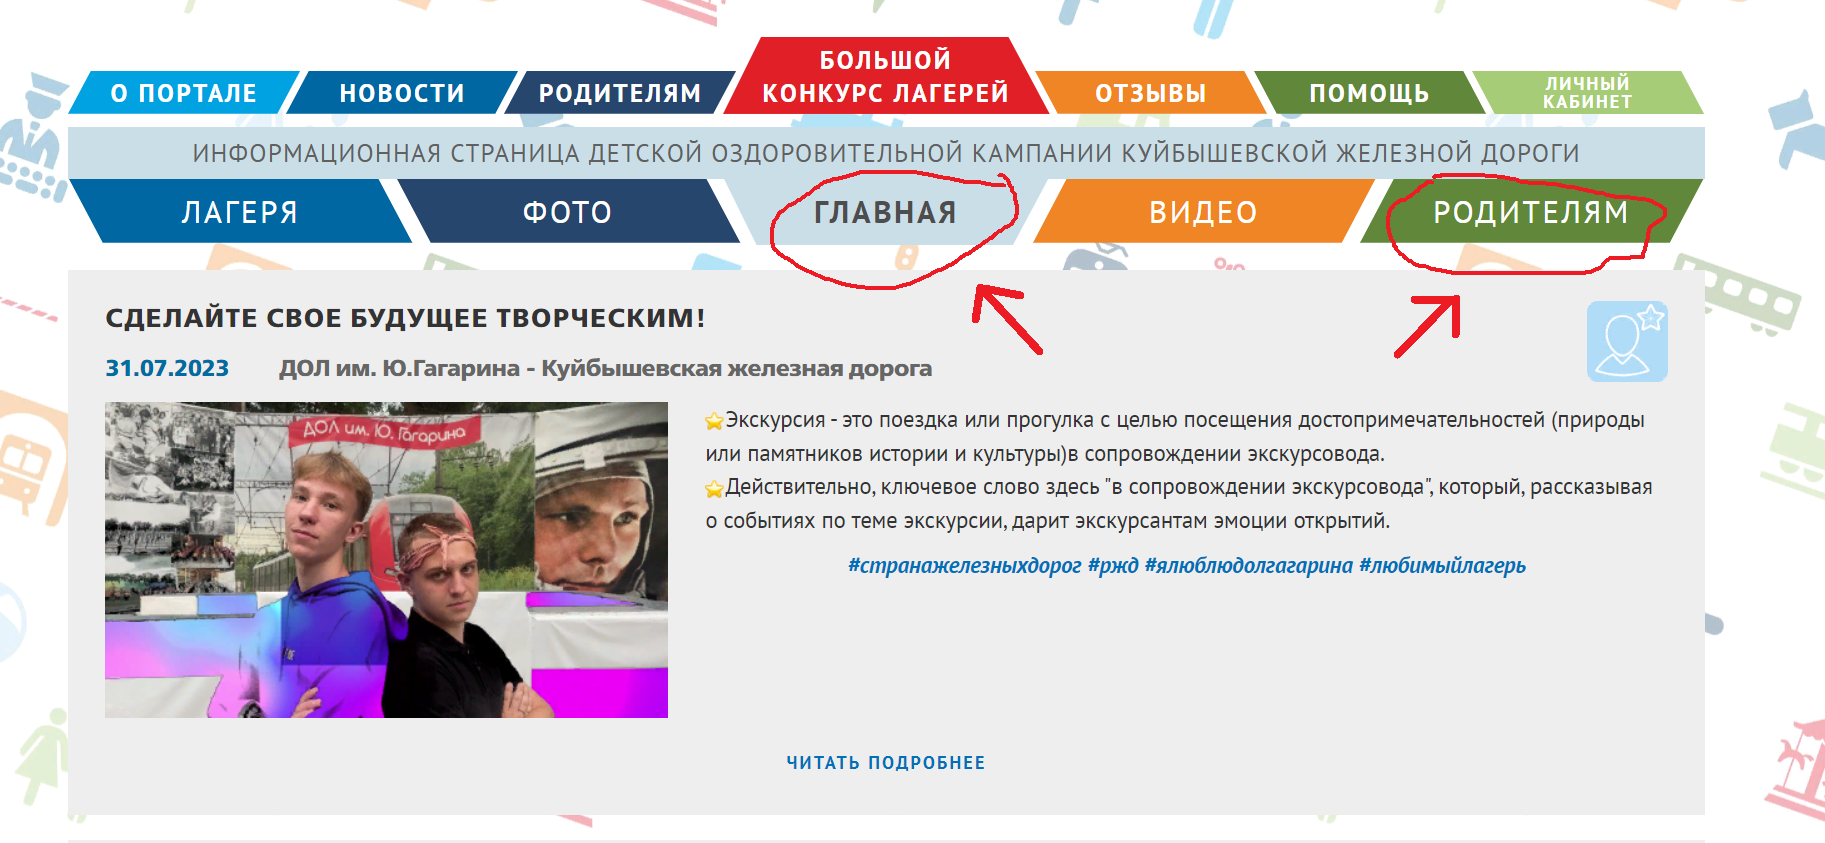
Task: Click the #странажелезныхдорог hashtag
Action: click(x=965, y=566)
